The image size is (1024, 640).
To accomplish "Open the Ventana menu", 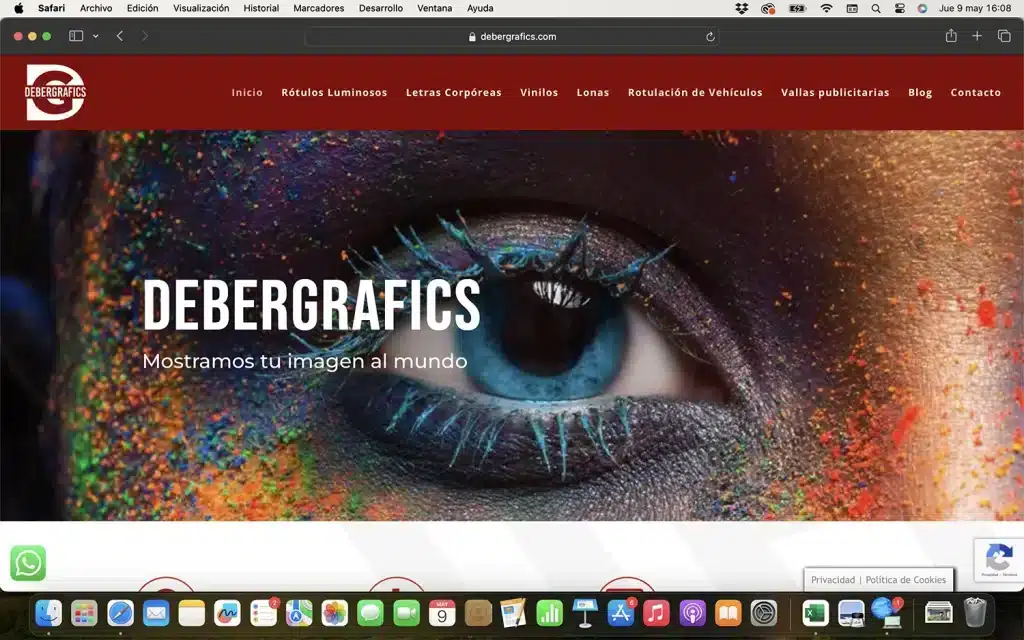I will point(434,8).
